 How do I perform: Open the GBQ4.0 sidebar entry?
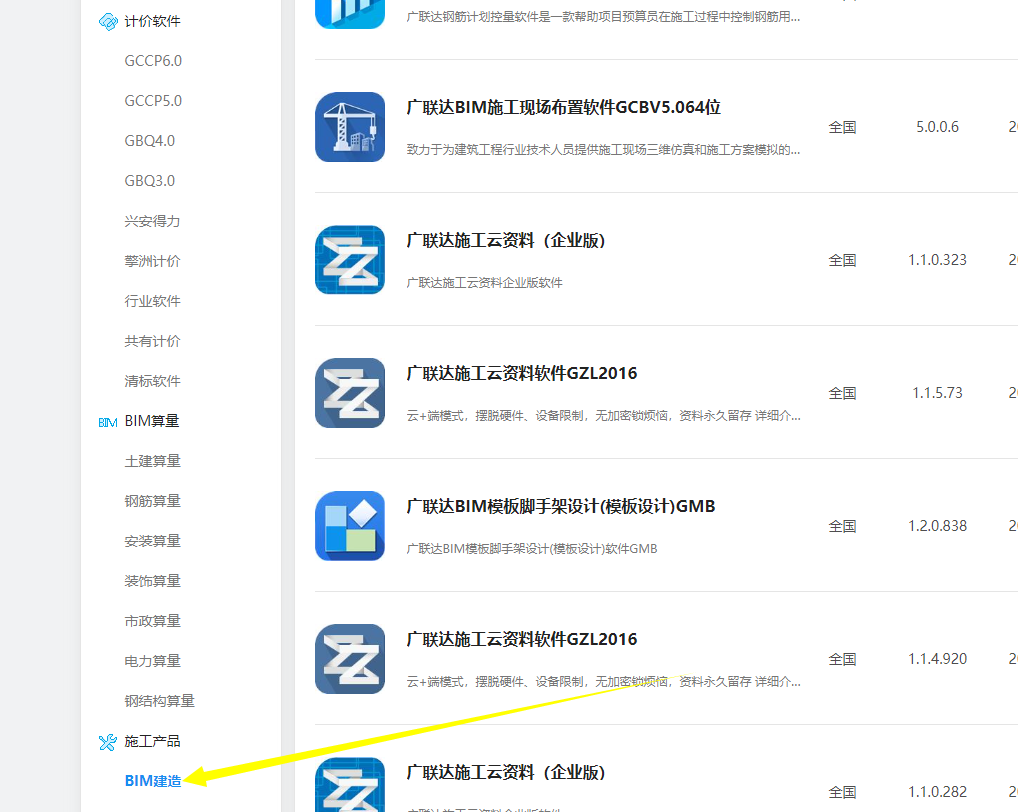(150, 141)
